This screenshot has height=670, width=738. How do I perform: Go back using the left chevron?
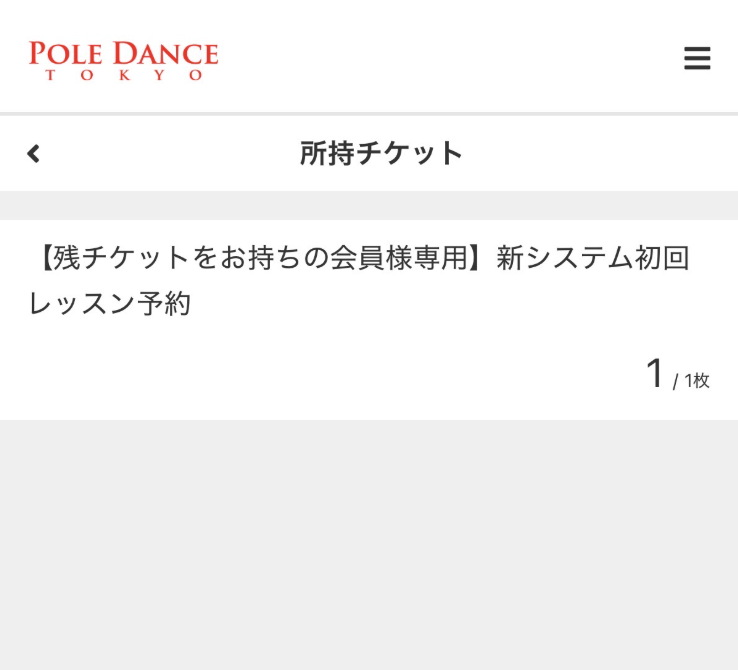34,153
